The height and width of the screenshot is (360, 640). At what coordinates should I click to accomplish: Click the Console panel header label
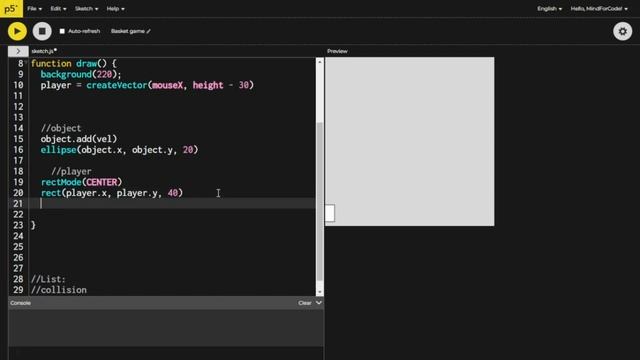point(20,303)
